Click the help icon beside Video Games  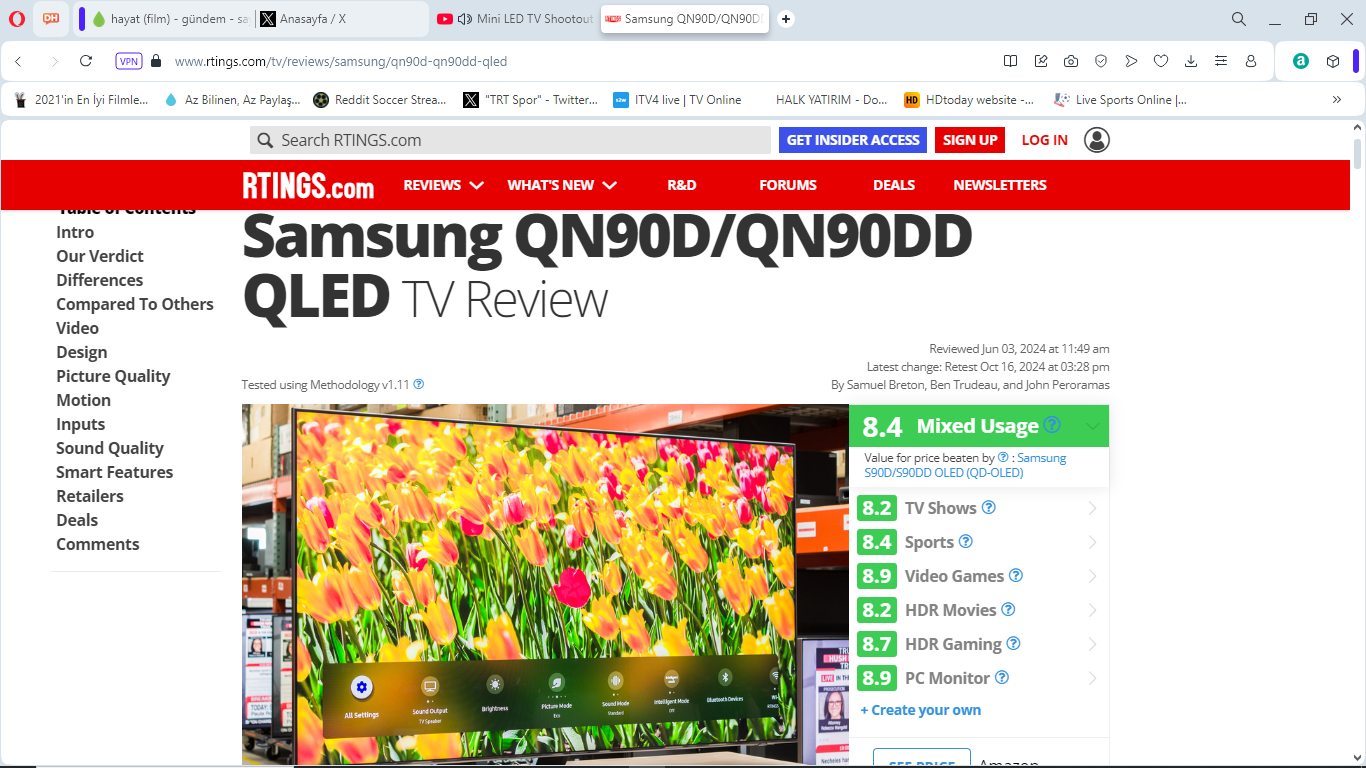tap(1016, 575)
